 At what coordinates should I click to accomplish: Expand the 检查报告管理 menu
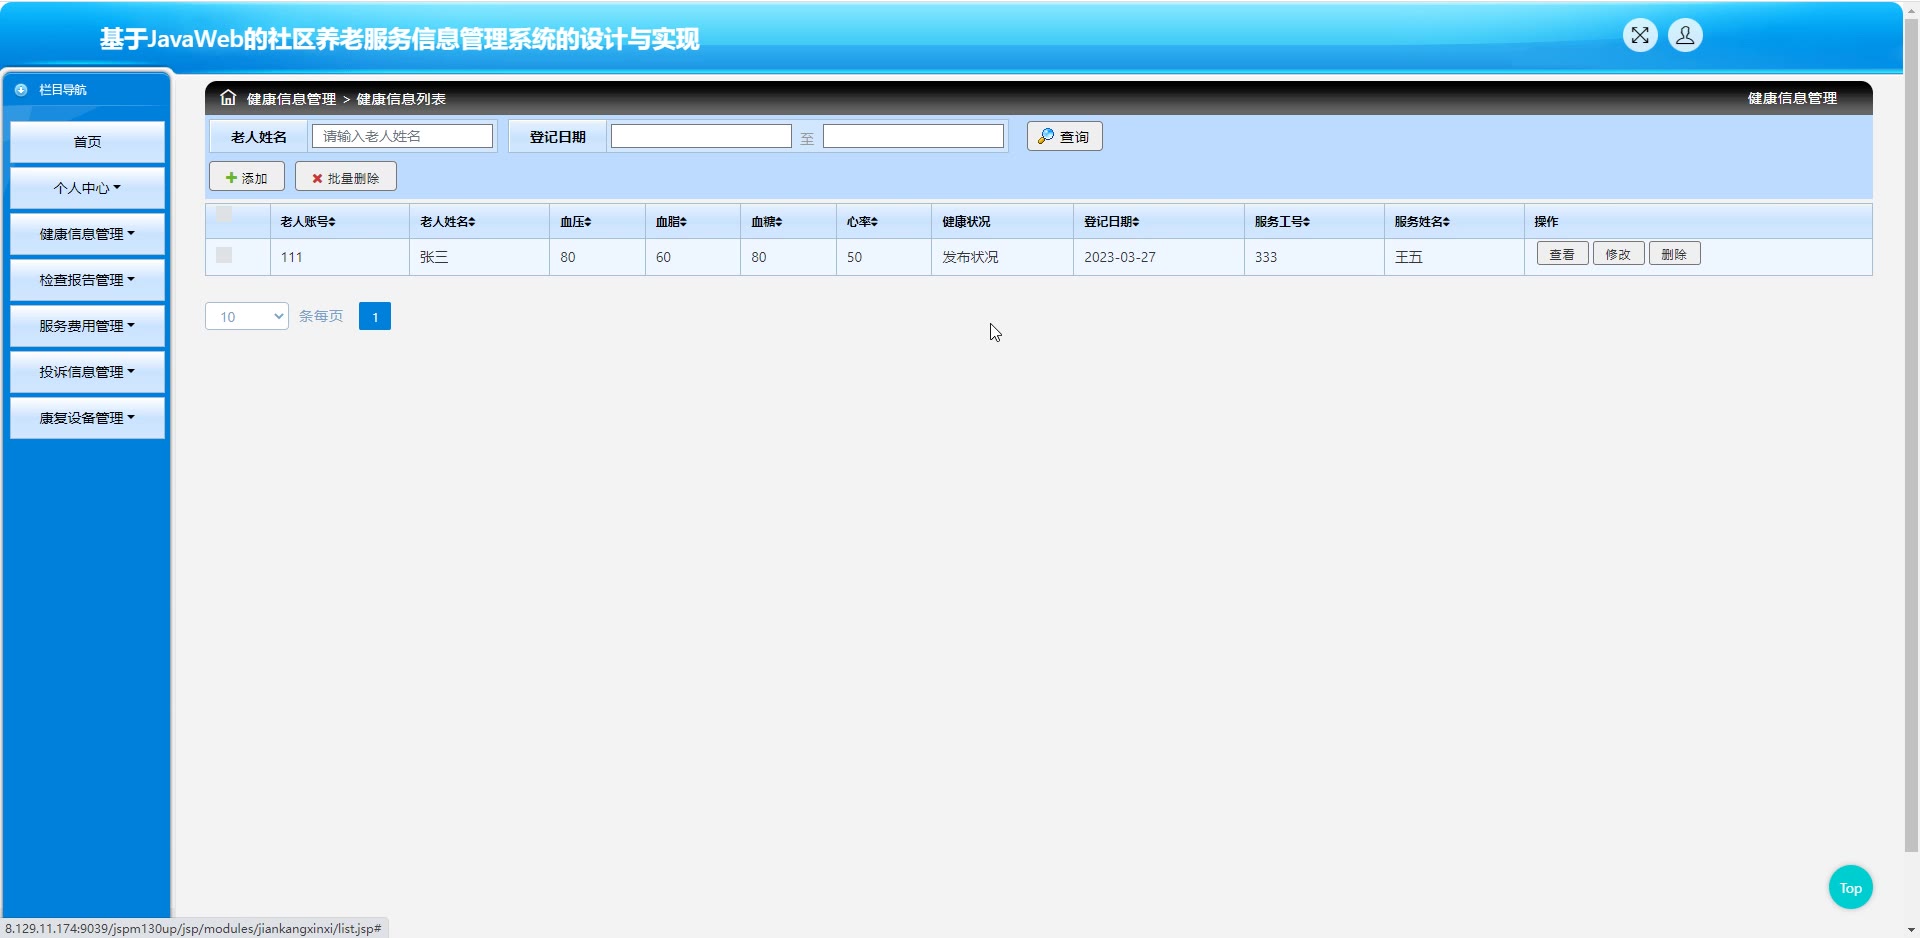tap(87, 280)
